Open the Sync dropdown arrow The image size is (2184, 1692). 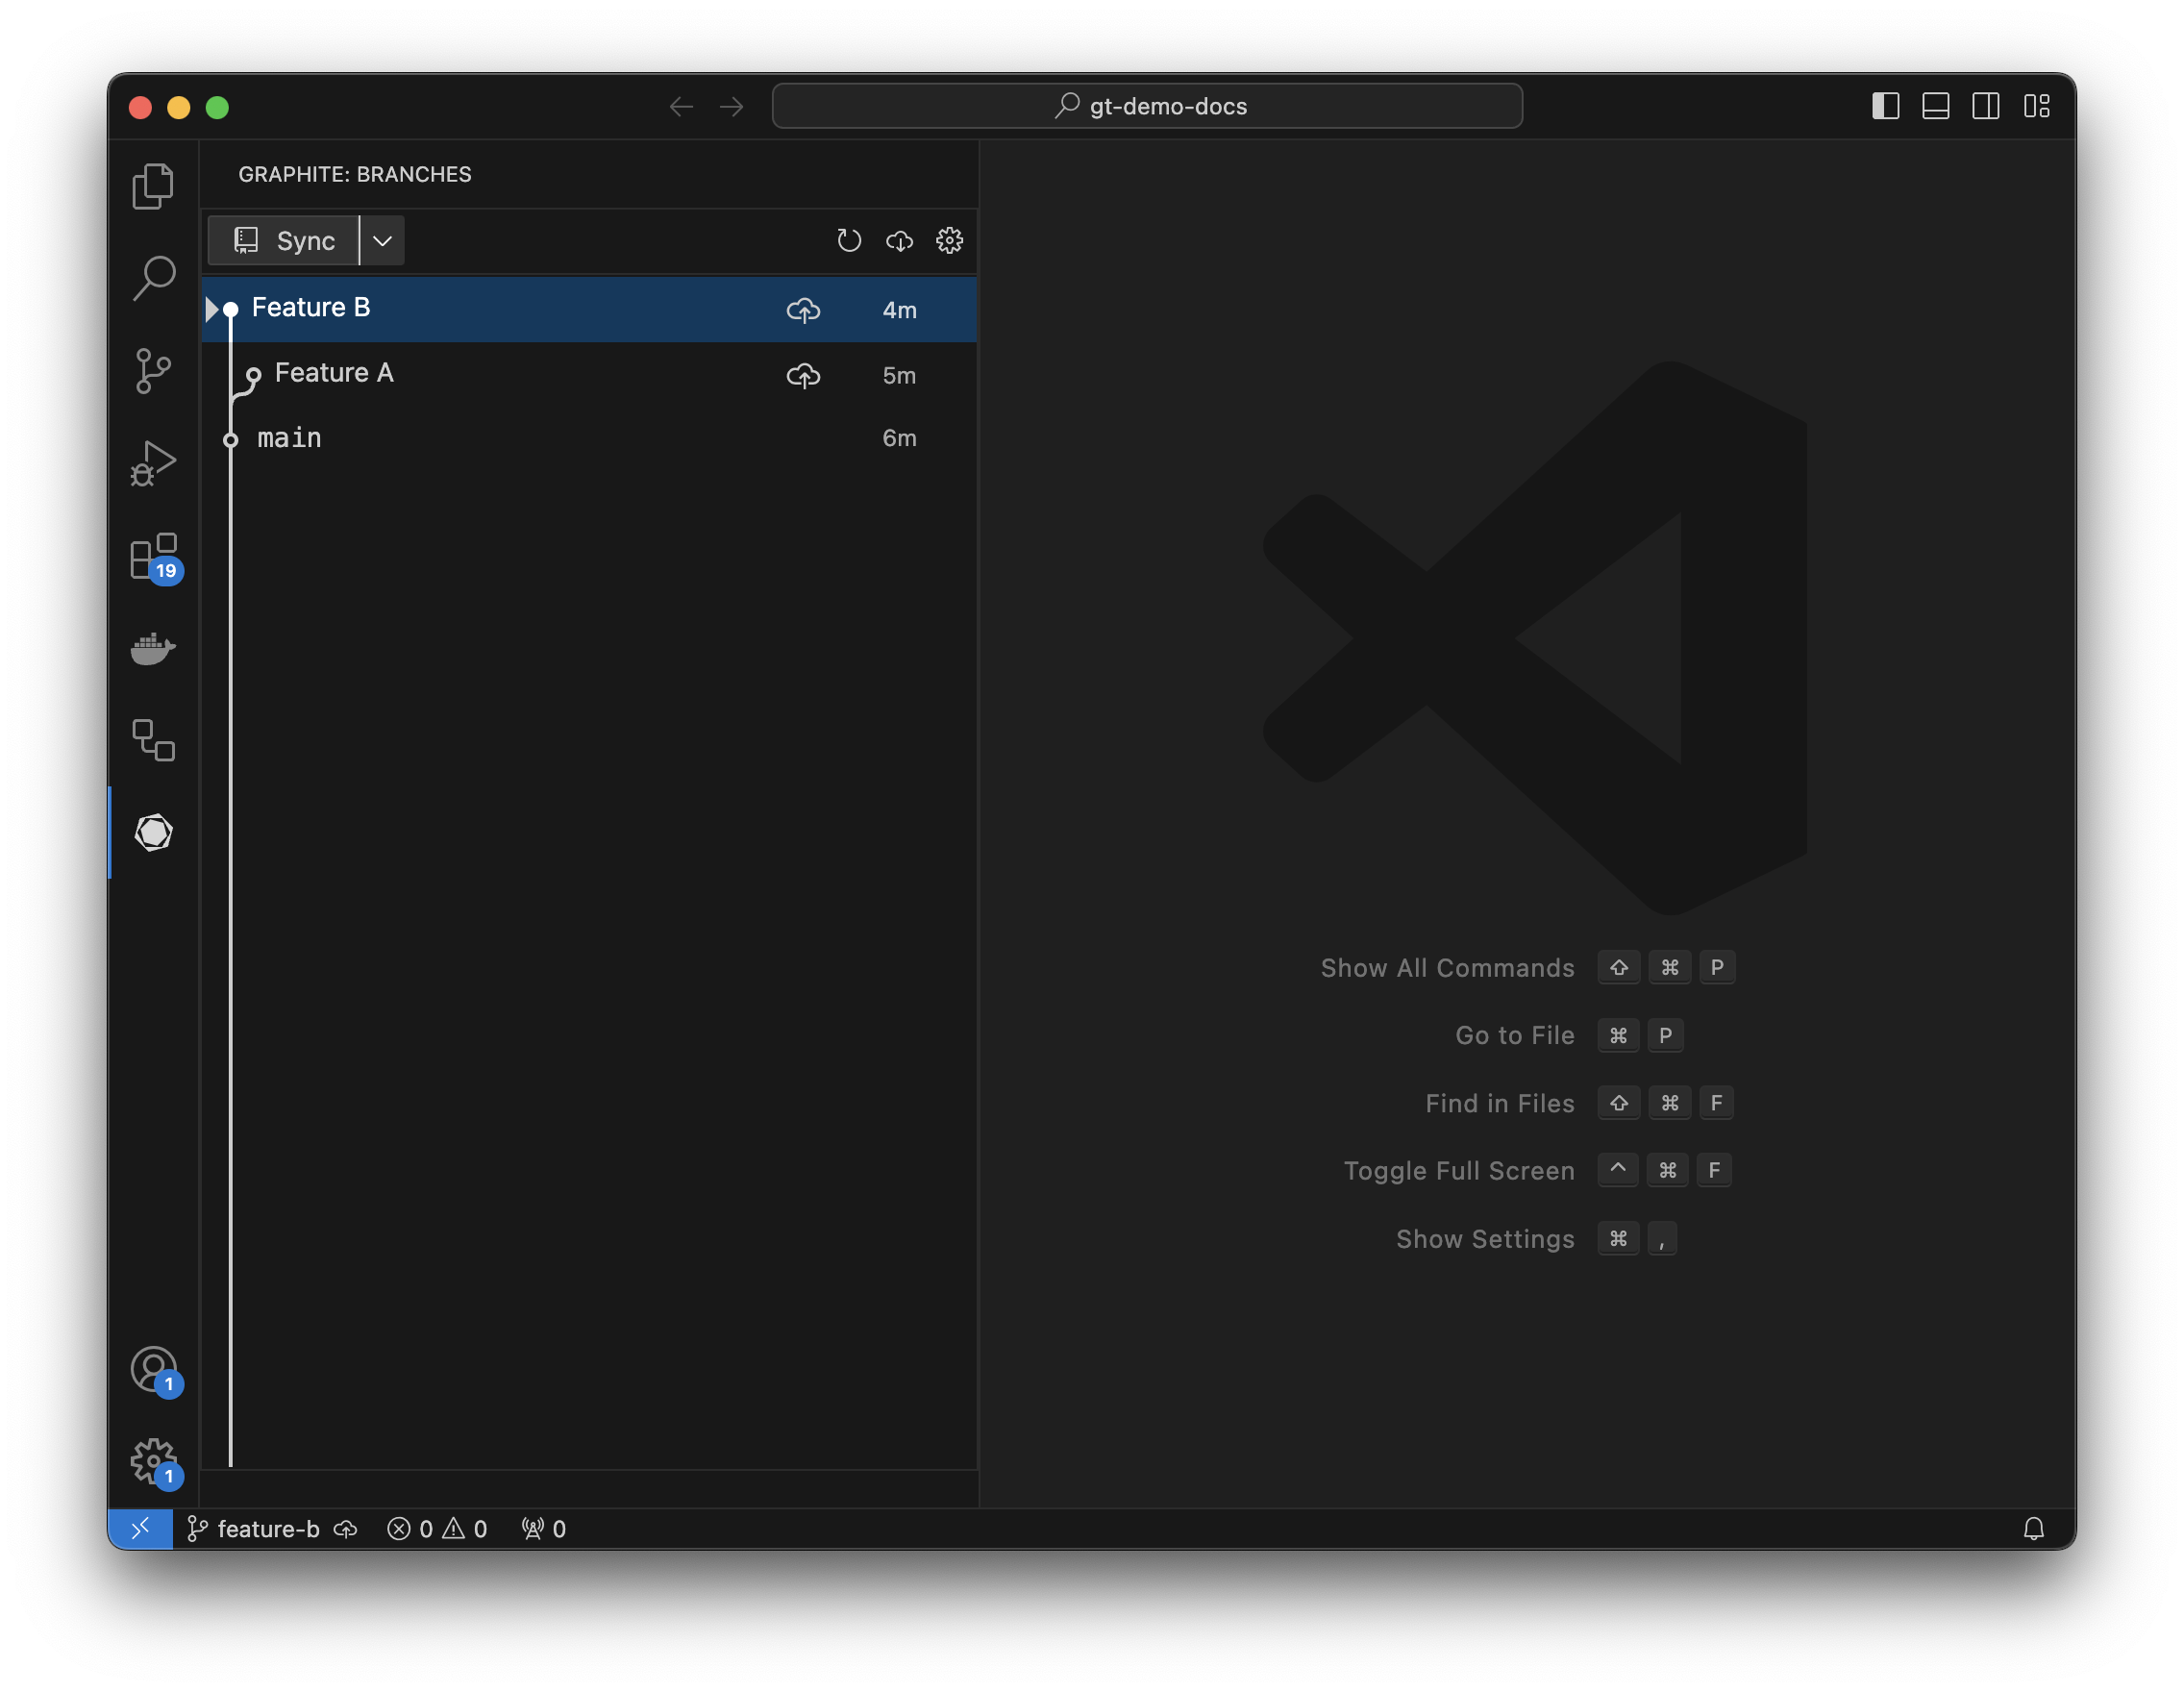point(382,240)
